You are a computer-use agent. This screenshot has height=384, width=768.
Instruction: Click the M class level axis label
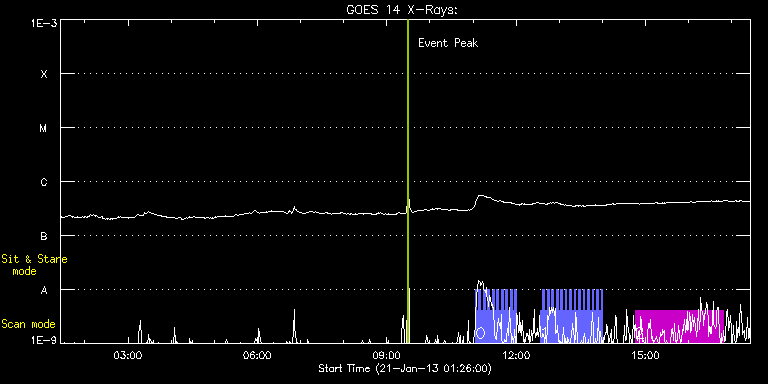point(44,128)
